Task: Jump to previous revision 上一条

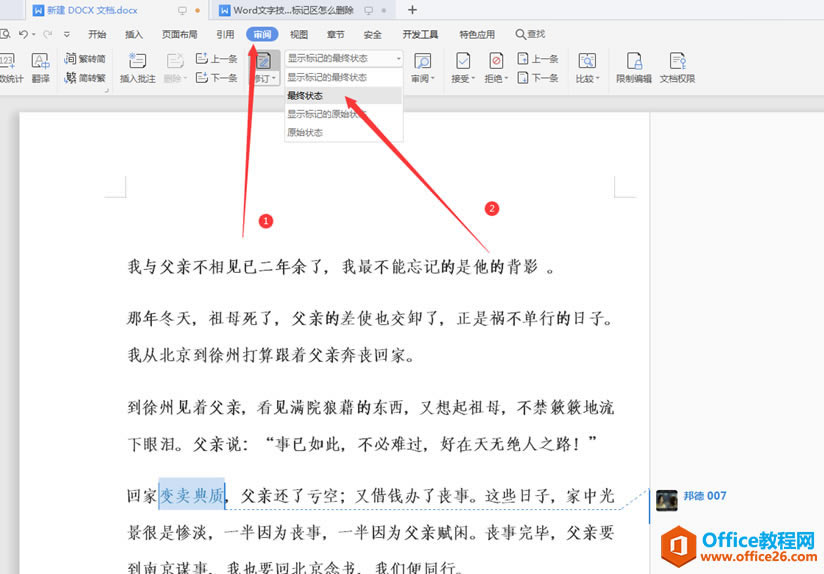Action: [538, 59]
